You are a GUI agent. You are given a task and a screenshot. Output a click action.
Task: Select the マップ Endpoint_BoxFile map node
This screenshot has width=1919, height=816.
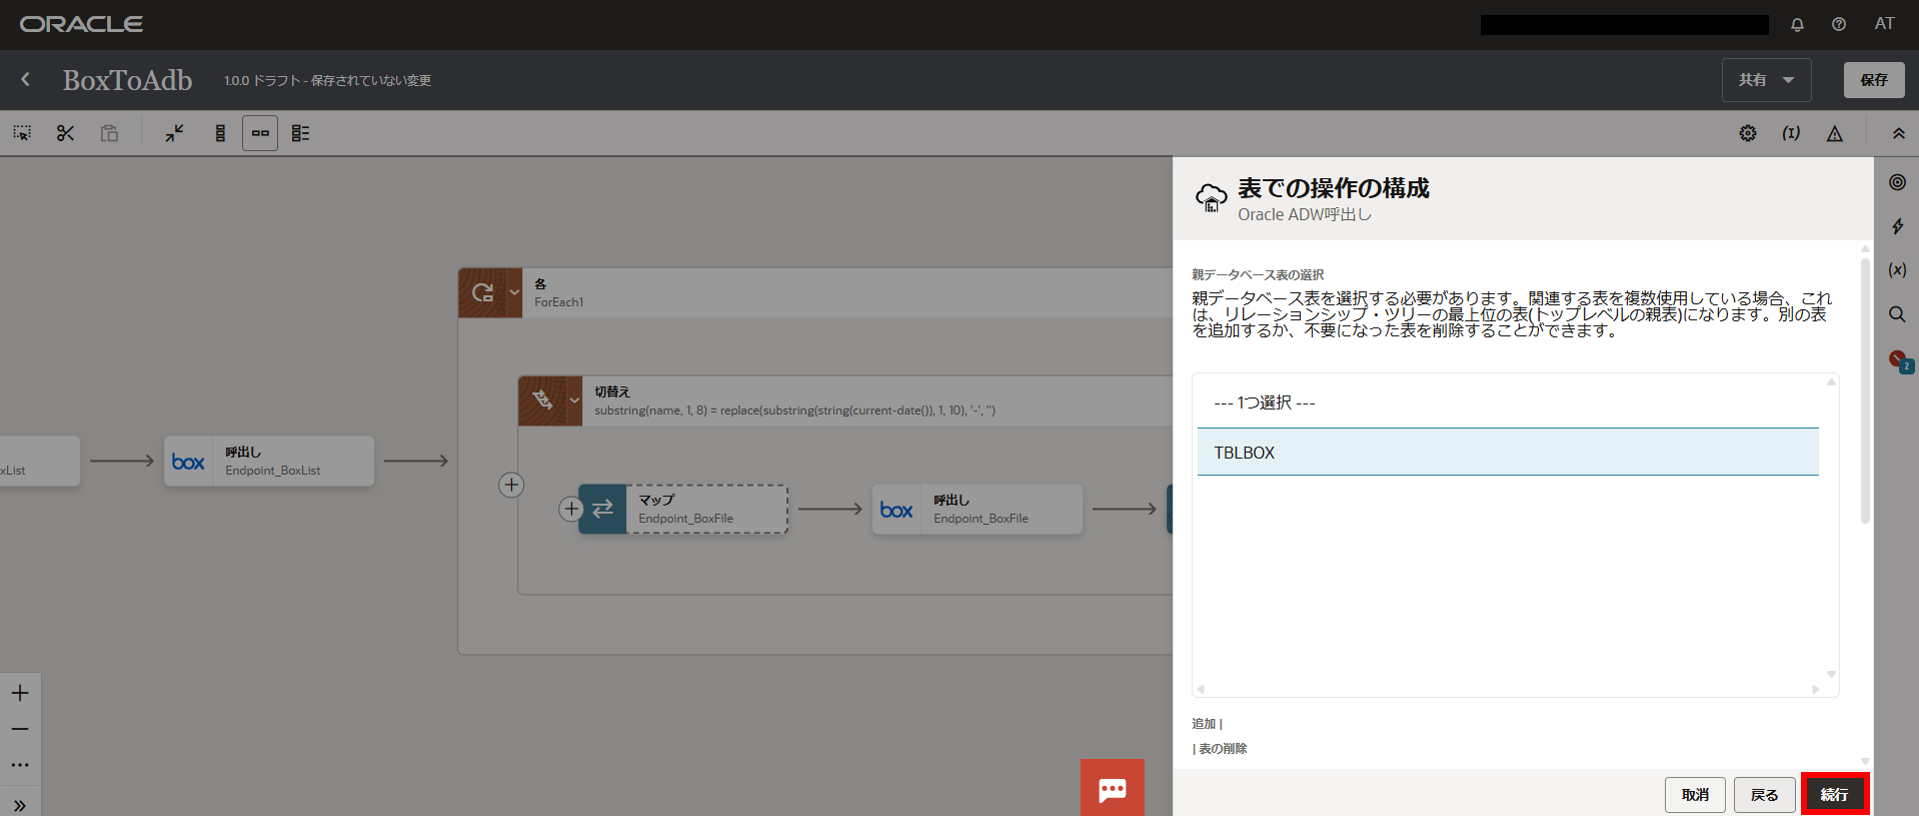(683, 509)
